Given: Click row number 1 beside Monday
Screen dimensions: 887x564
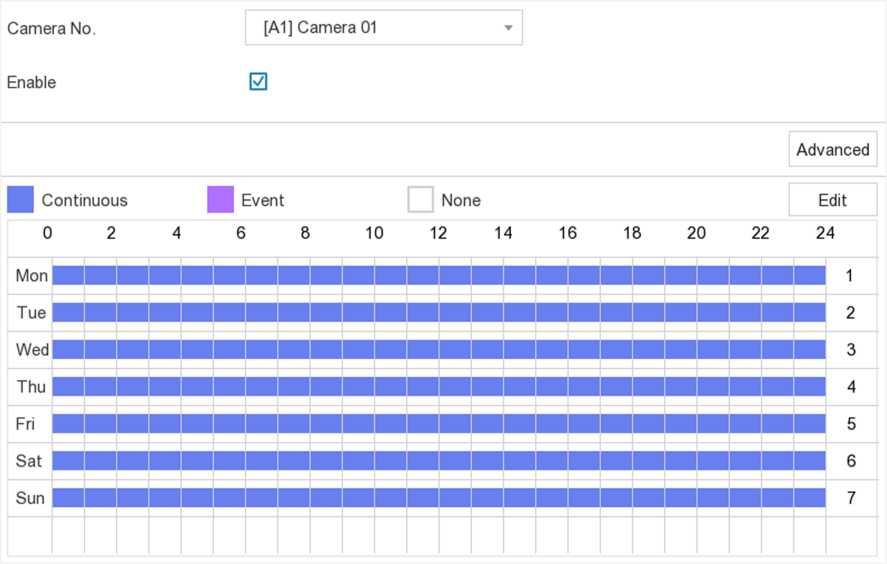Looking at the screenshot, I should pos(850,275).
